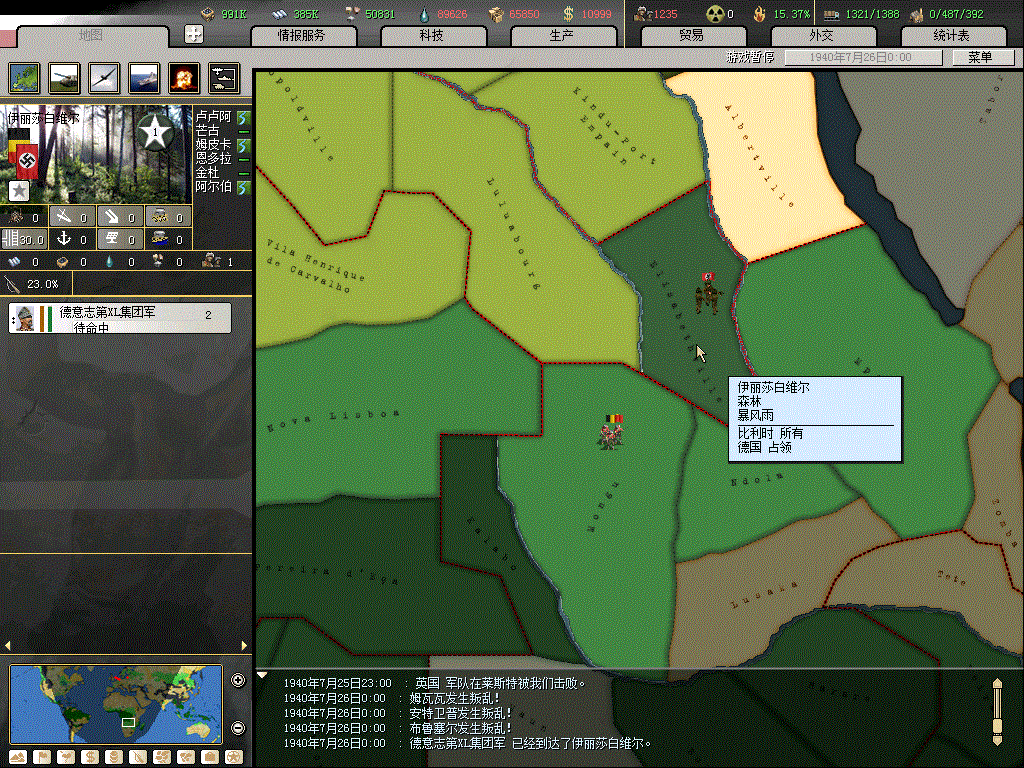The image size is (1024, 768).
Task: Switch to weather map mode icon
Action: [66, 758]
